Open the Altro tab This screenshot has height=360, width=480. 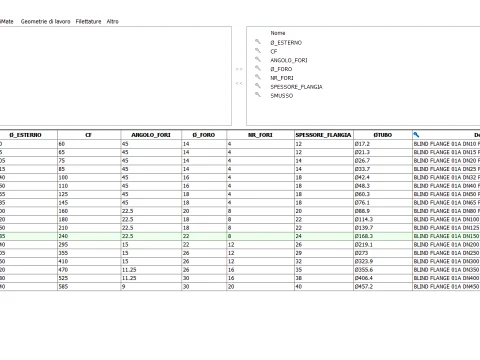[x=112, y=21]
